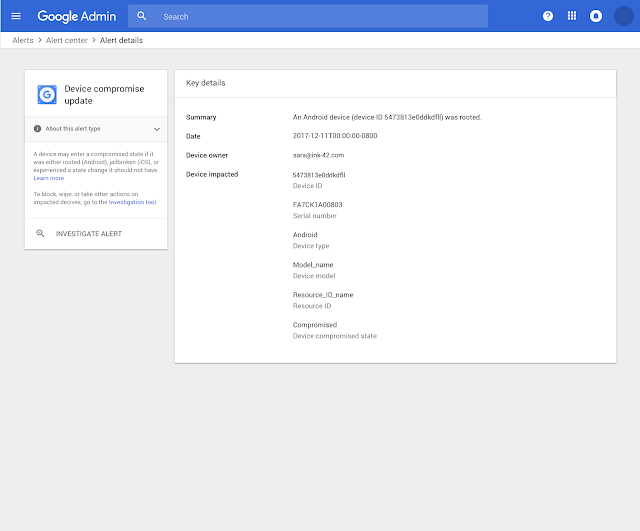Open the hamburger main menu
The width and height of the screenshot is (640, 531).
click(15, 16)
